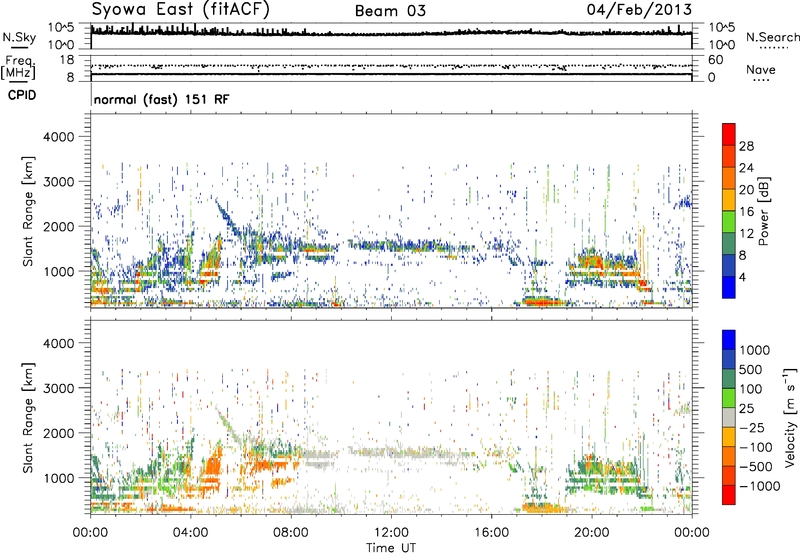800x554 pixels.
Task: Click the 'Power [dB]' colorbar title
Action: coord(764,211)
